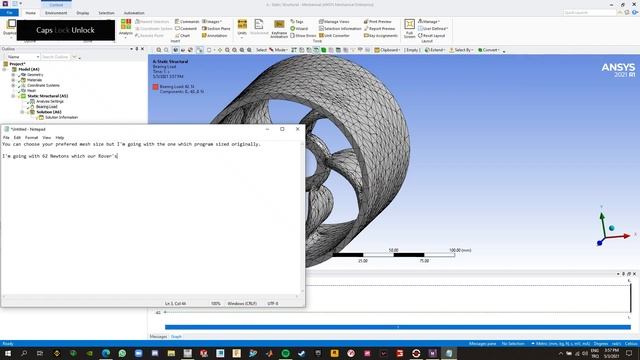The image size is (640, 360).
Task: Switch to Automation ribbon tab
Action: (134, 13)
